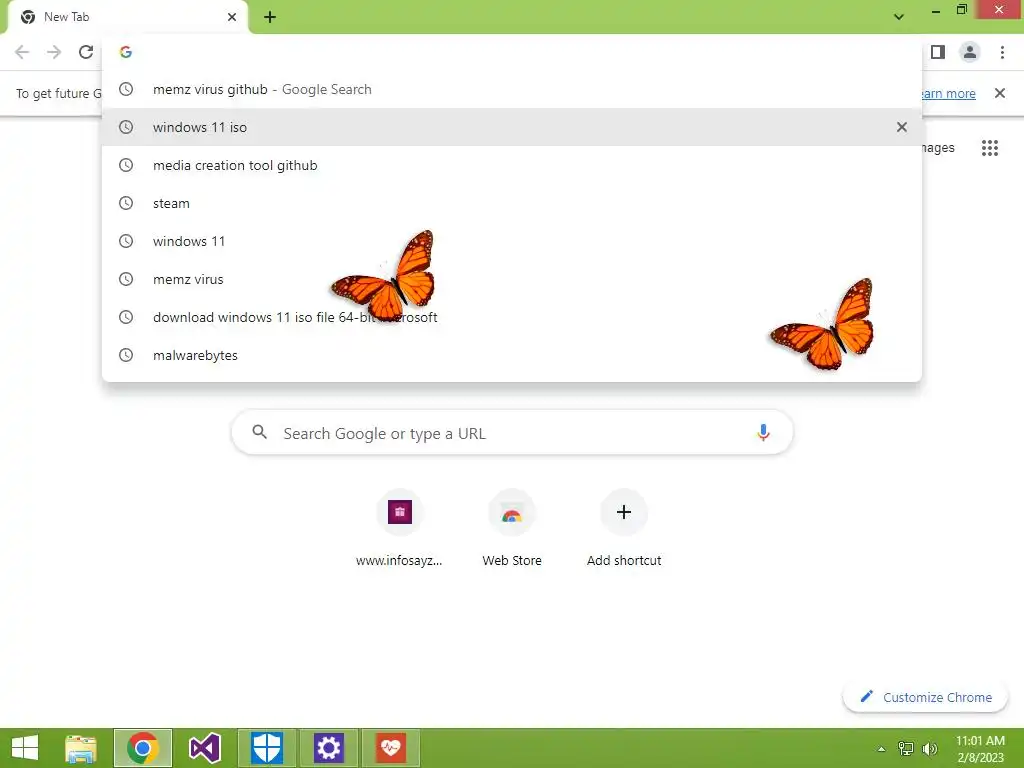1024x768 pixels.
Task: Open the tab search dropdown arrow
Action: pyautogui.click(x=899, y=17)
